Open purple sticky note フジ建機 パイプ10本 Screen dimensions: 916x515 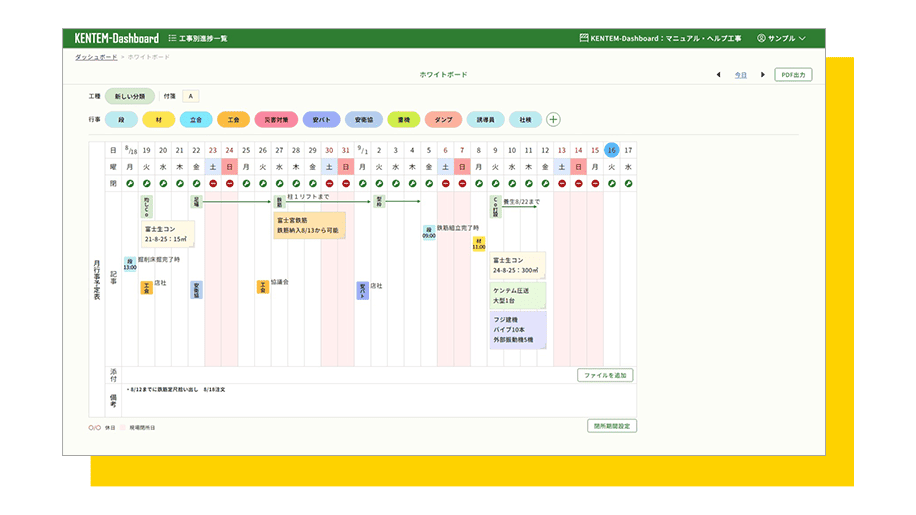tap(518, 330)
